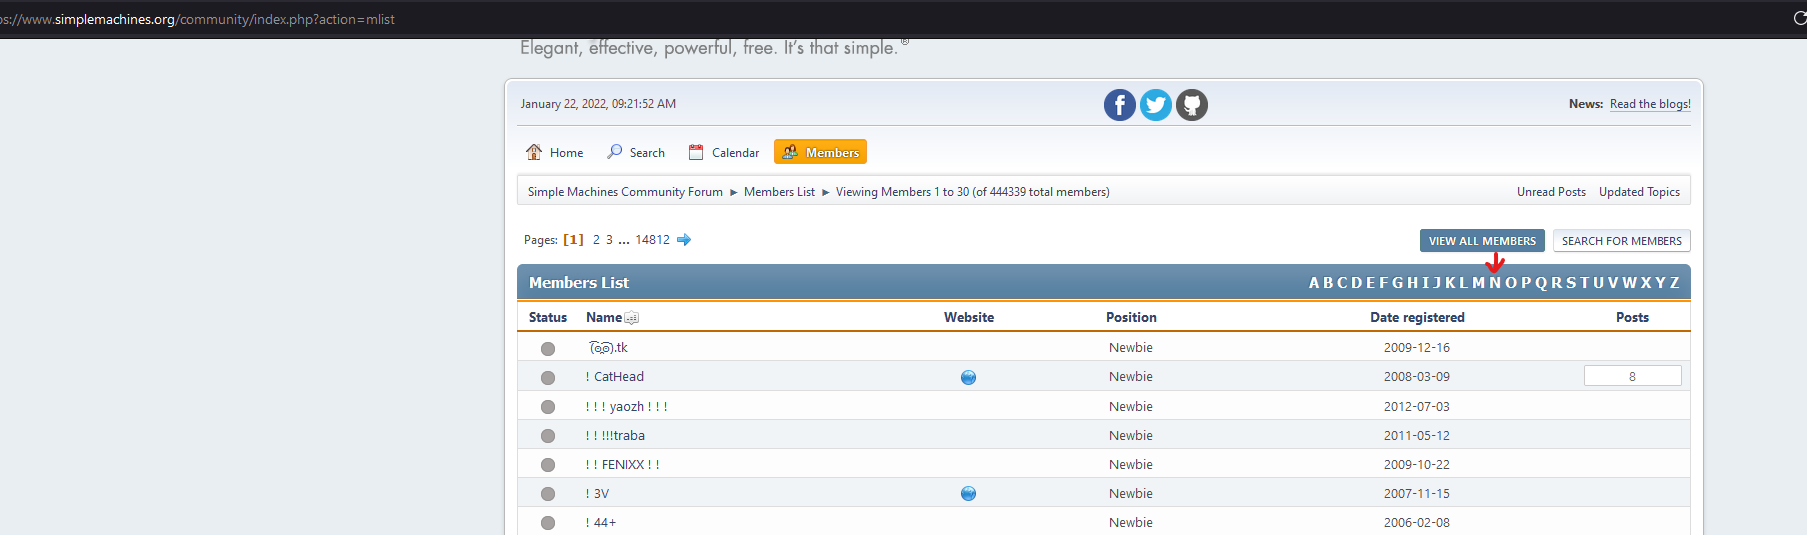Sort by Date registered column header
1807x535 pixels.
coord(1417,317)
